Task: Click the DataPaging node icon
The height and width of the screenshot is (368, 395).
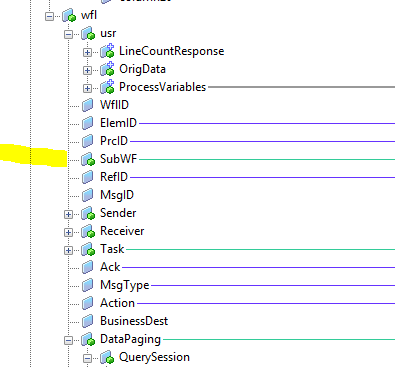Action: click(88, 339)
